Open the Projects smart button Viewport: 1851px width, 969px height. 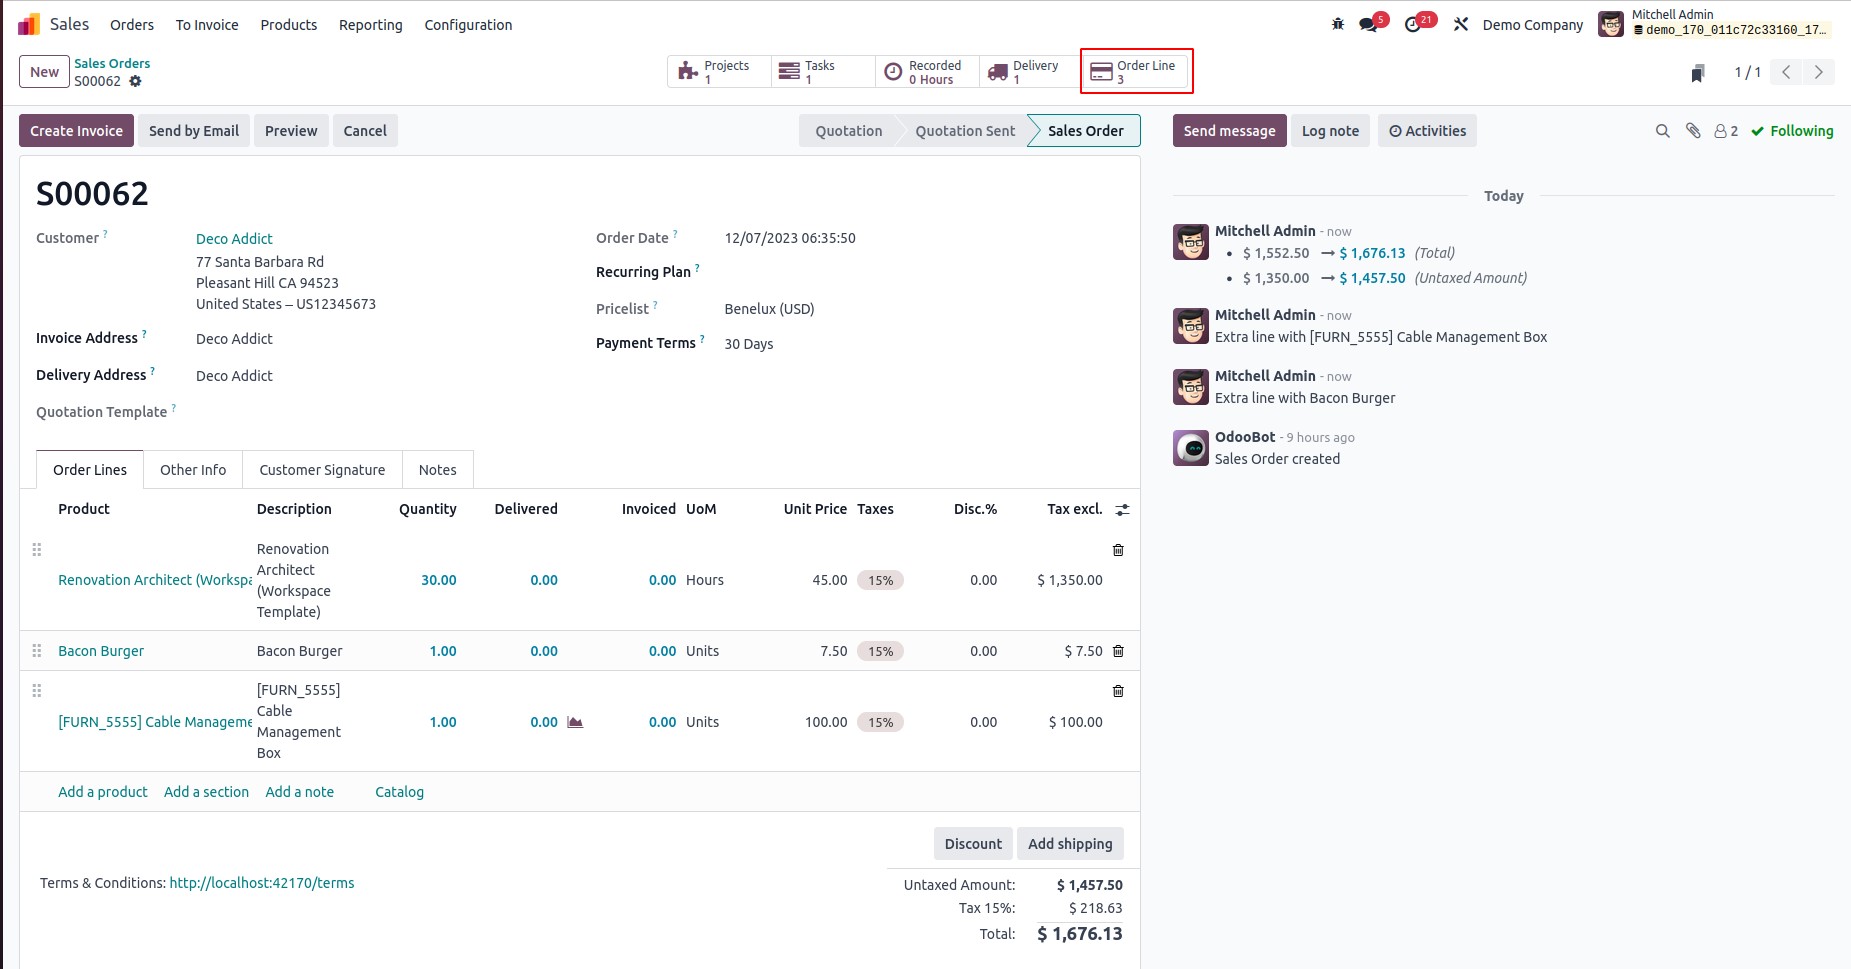click(719, 72)
